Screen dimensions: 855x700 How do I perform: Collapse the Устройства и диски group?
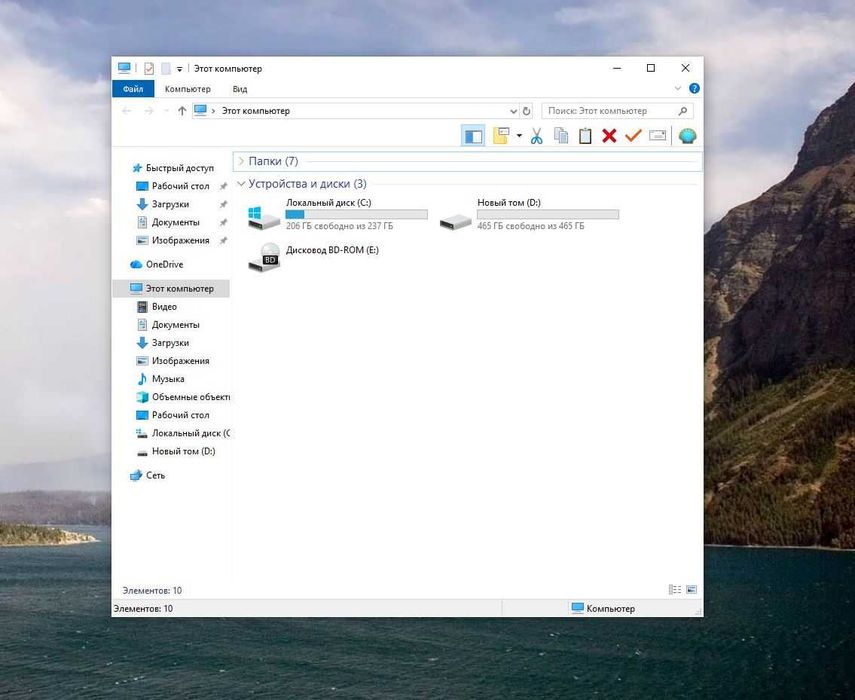[x=241, y=184]
